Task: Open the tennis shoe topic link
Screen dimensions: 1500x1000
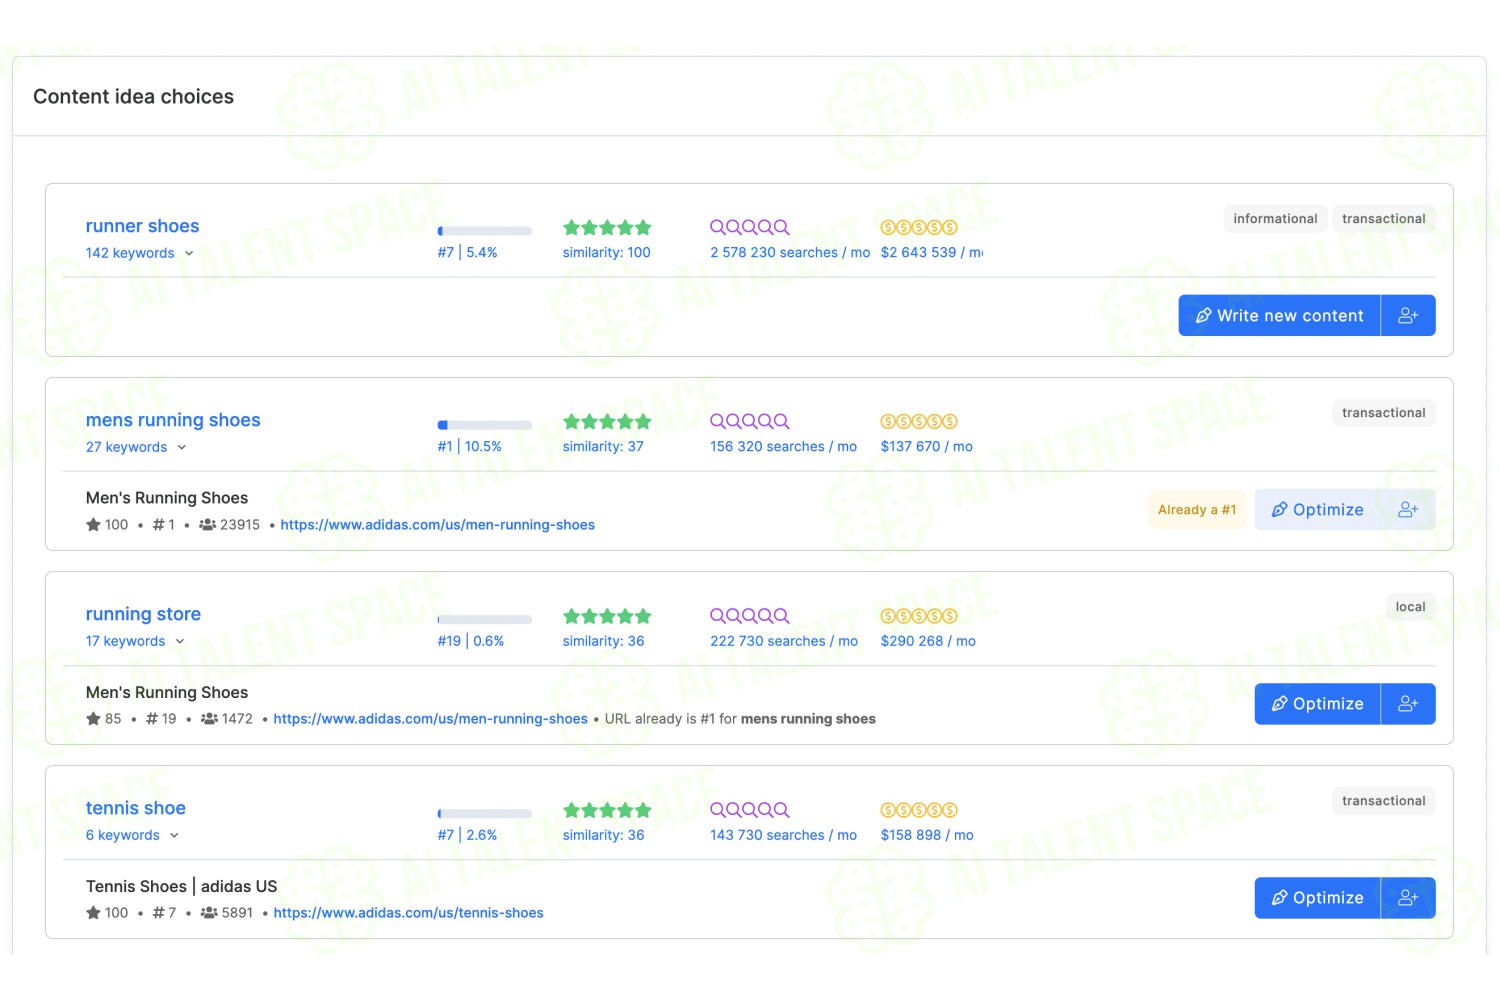Action: click(x=136, y=808)
